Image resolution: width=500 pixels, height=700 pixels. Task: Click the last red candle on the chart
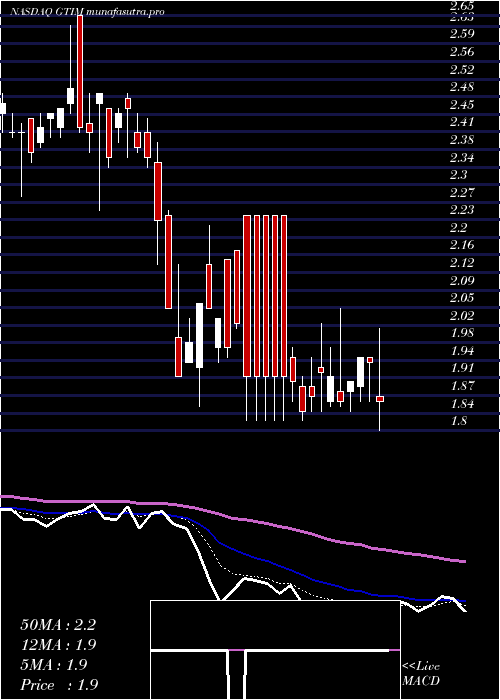tap(380, 399)
